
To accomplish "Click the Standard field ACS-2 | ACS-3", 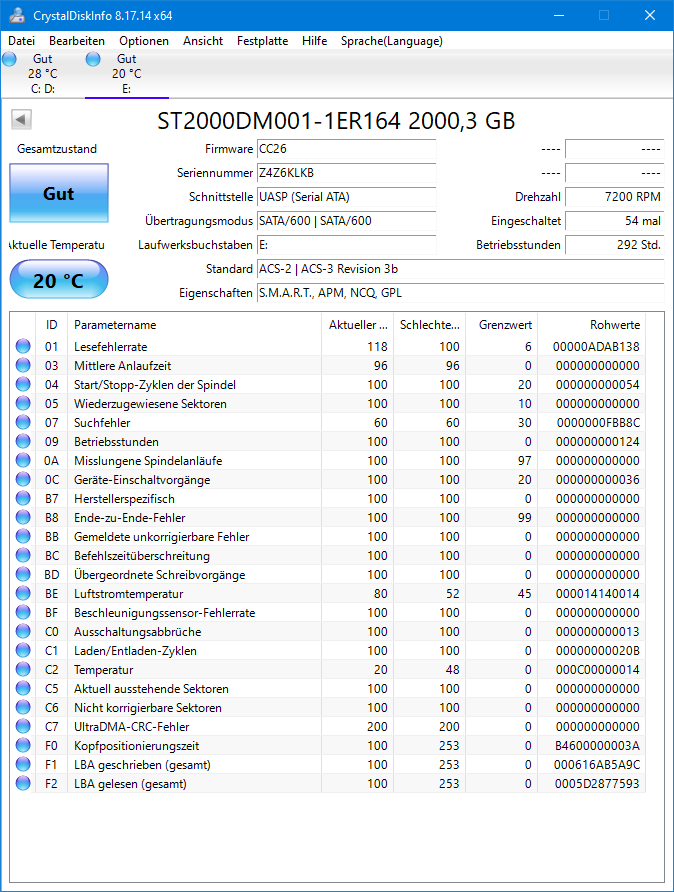I will click(460, 269).
